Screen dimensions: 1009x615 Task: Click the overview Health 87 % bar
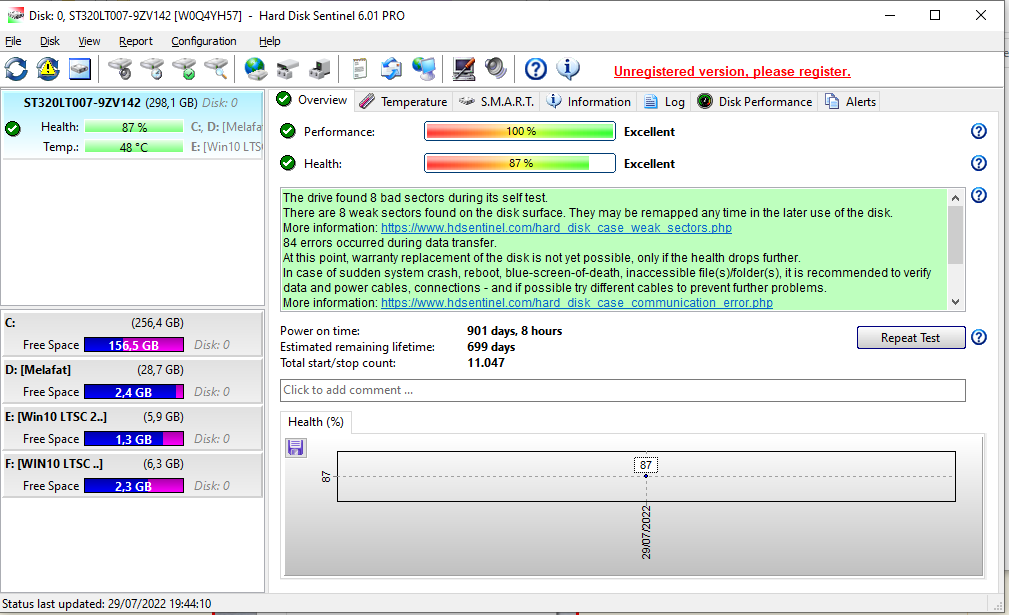point(520,163)
